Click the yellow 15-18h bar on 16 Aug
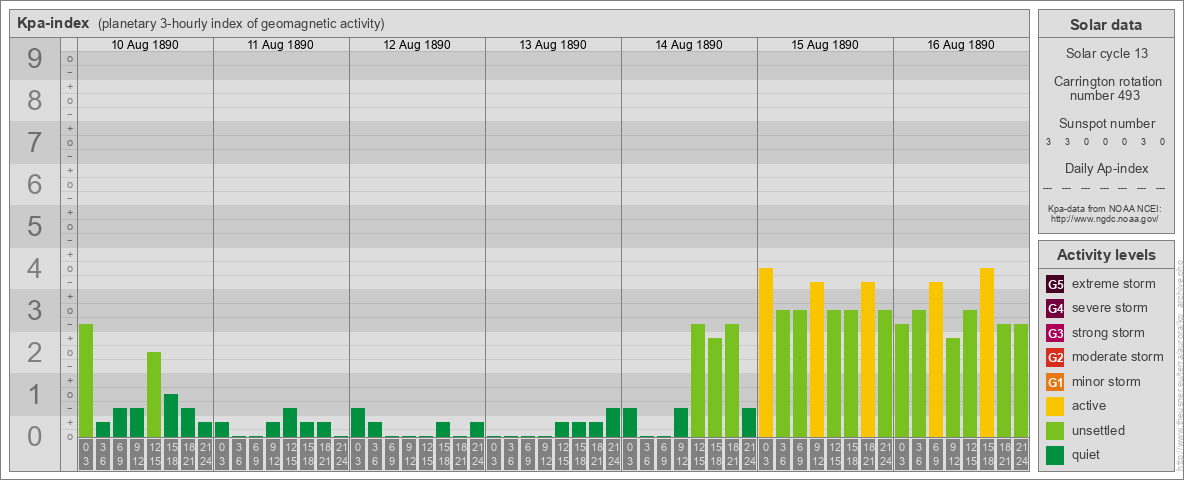 pyautogui.click(x=987, y=352)
